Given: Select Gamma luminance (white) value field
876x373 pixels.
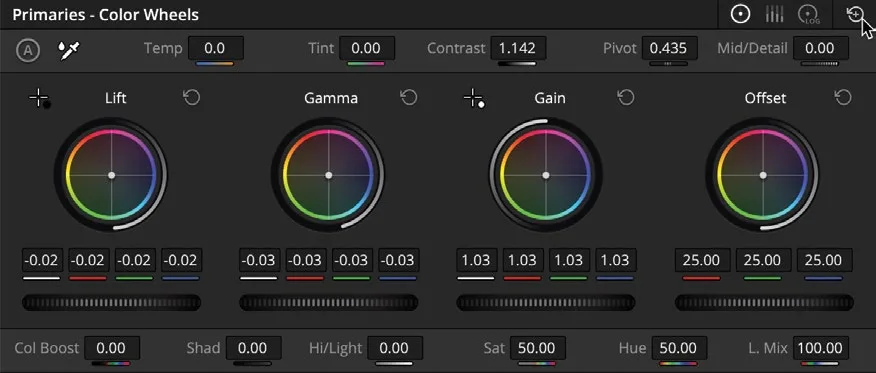Looking at the screenshot, I should pyautogui.click(x=260, y=261).
